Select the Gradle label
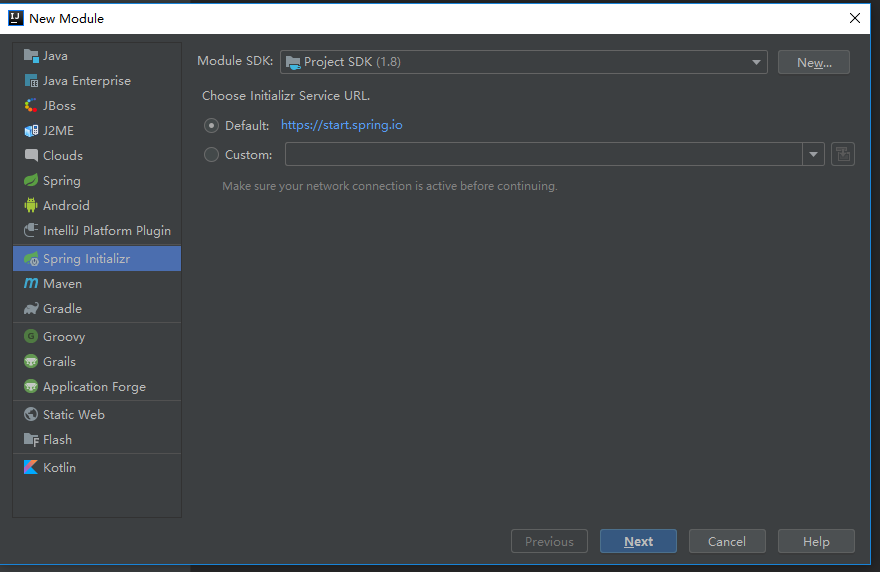This screenshot has width=880, height=572. pos(62,309)
